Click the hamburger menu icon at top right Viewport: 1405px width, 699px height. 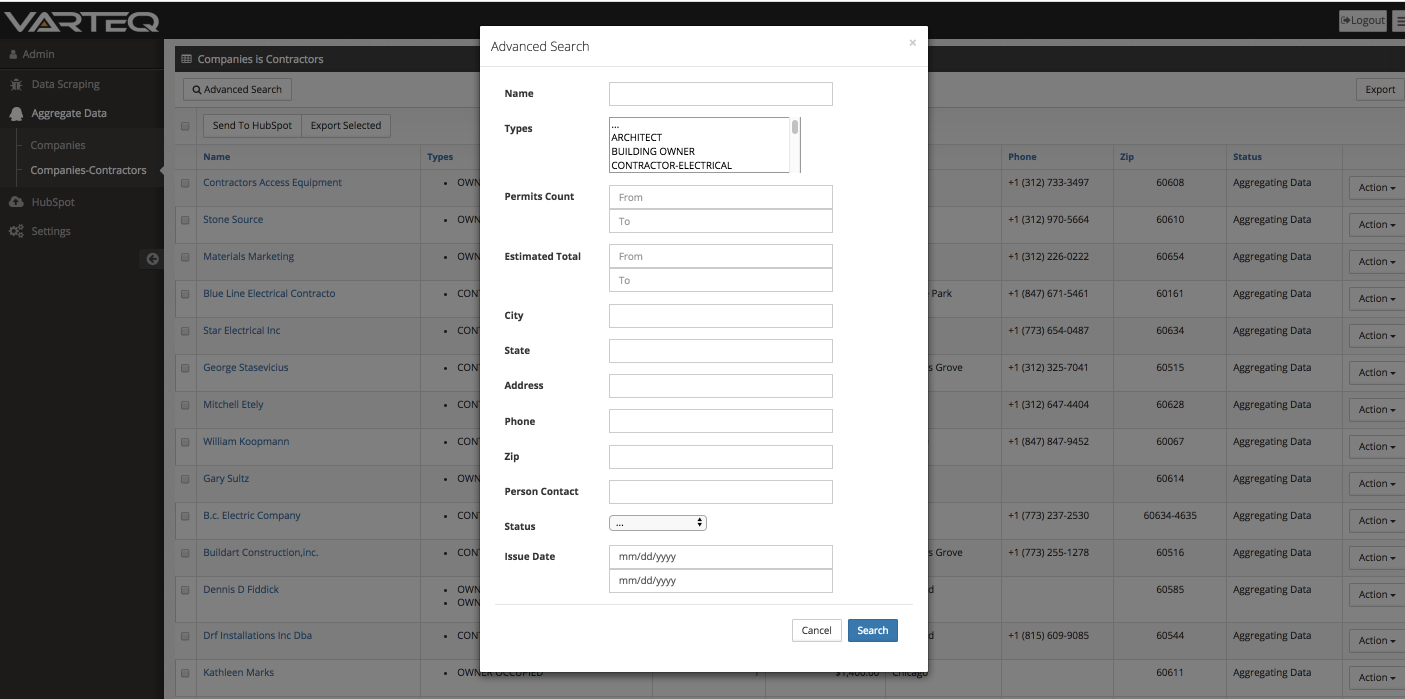(x=1398, y=21)
